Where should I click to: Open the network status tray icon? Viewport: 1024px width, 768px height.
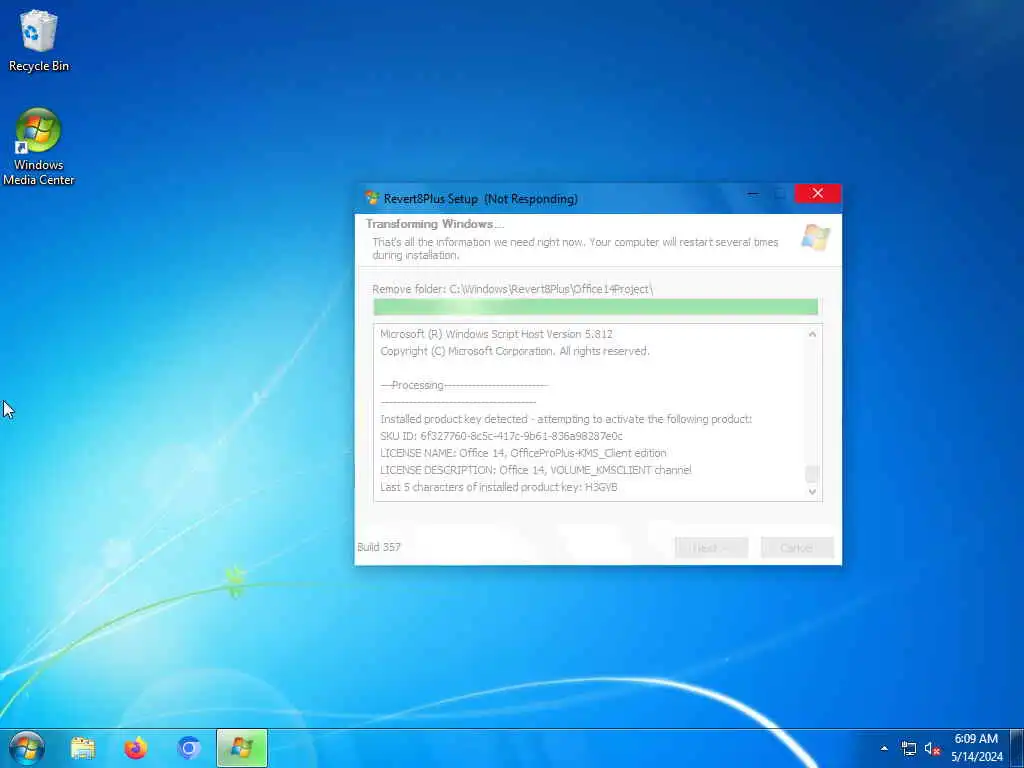(908, 749)
